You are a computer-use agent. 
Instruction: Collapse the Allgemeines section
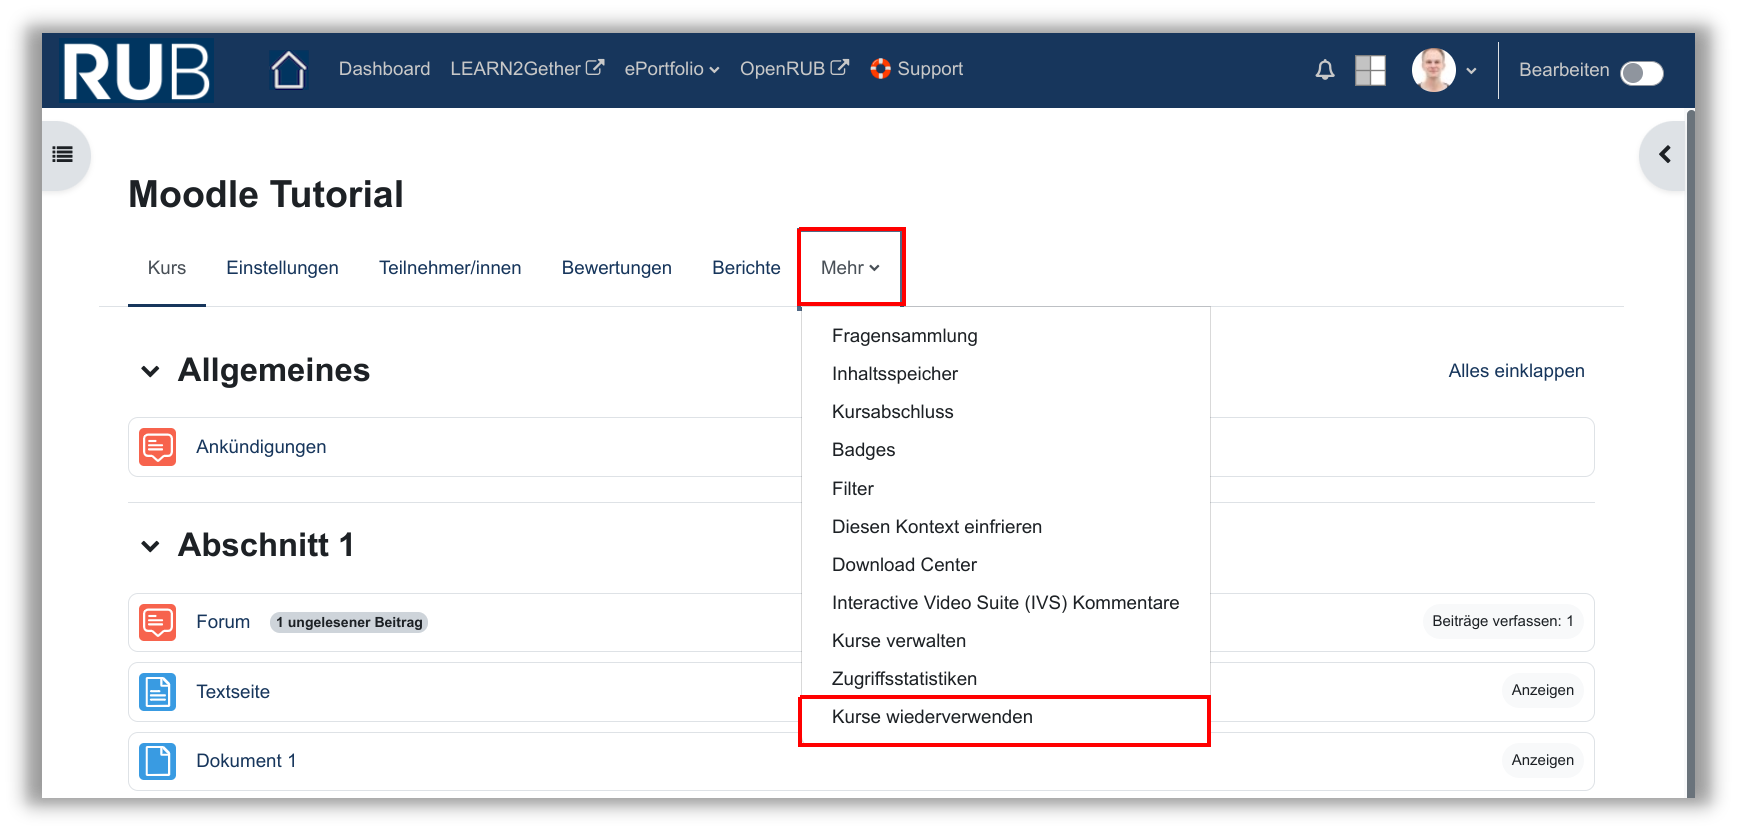(x=150, y=372)
